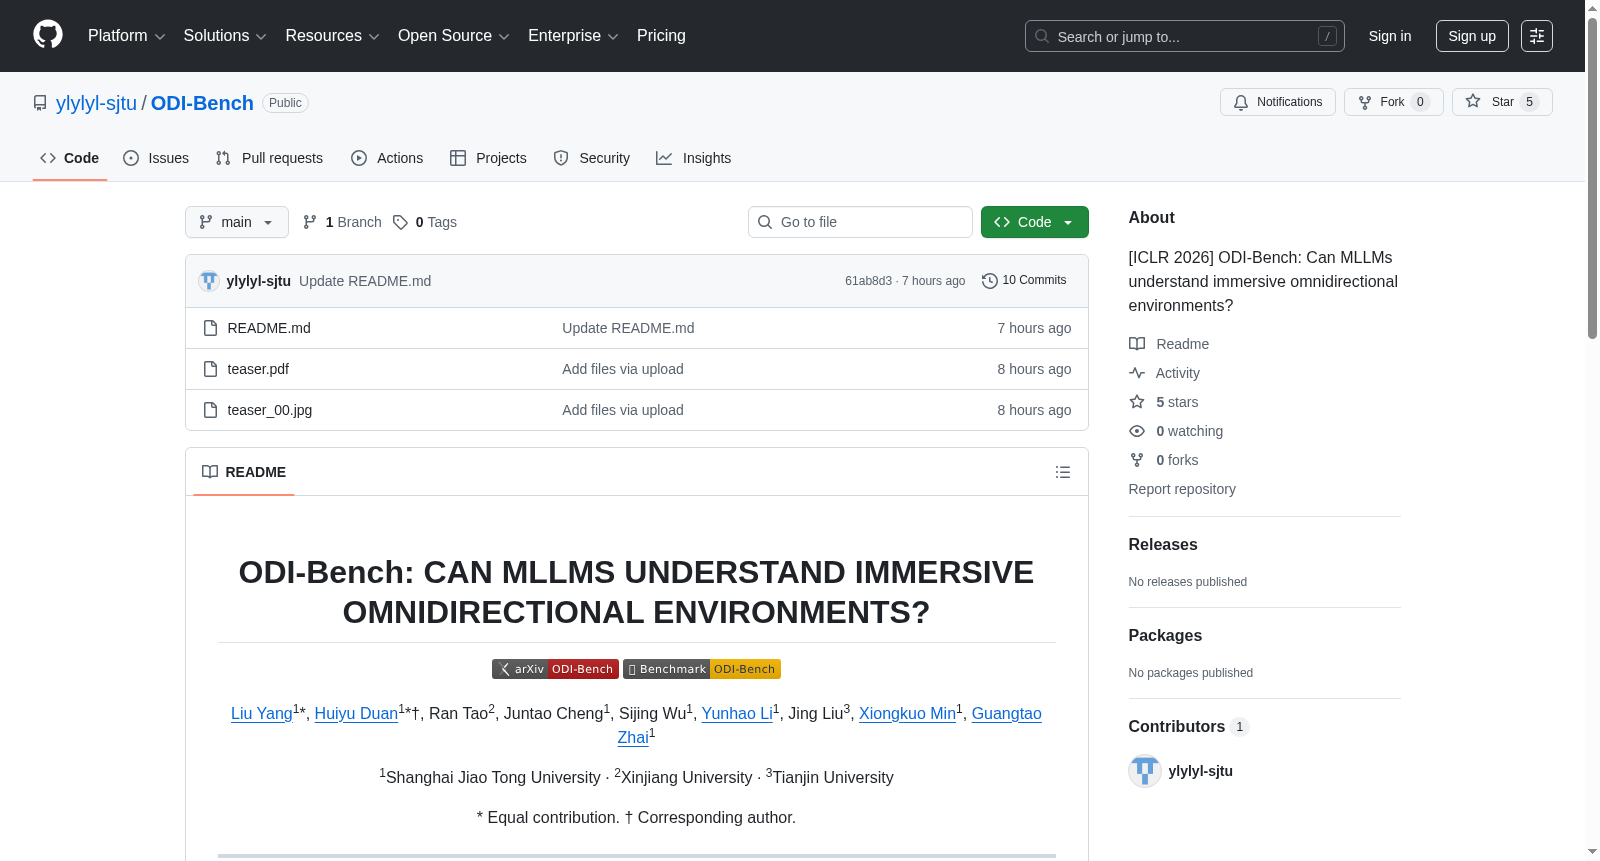Open the ODI-Bench repository link
Viewport: 1600px width, 861px height.
(202, 103)
